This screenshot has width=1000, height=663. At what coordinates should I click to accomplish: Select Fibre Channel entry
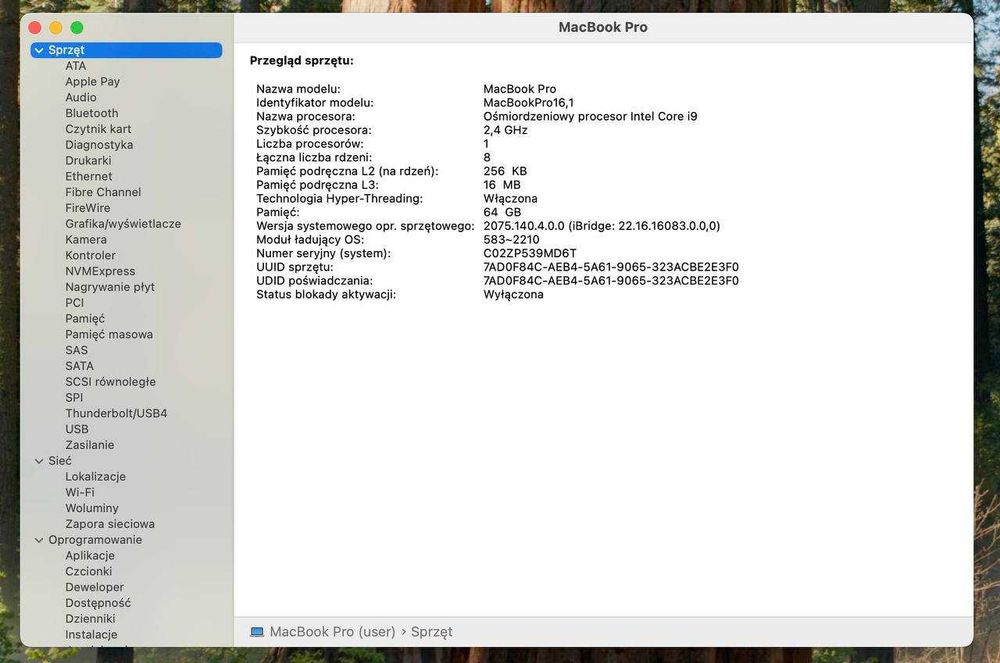pyautogui.click(x=103, y=192)
